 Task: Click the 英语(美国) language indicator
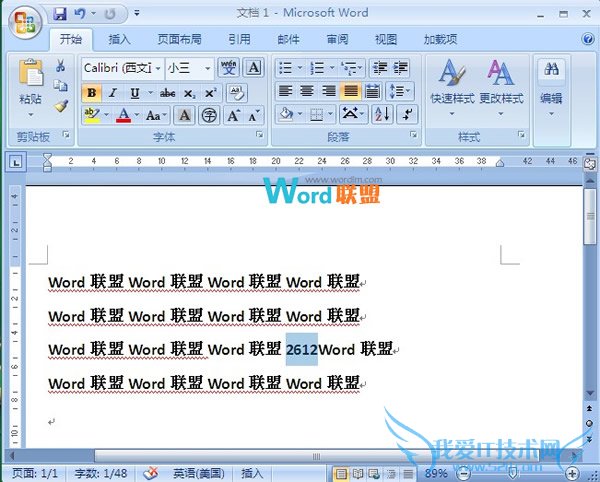[199, 473]
